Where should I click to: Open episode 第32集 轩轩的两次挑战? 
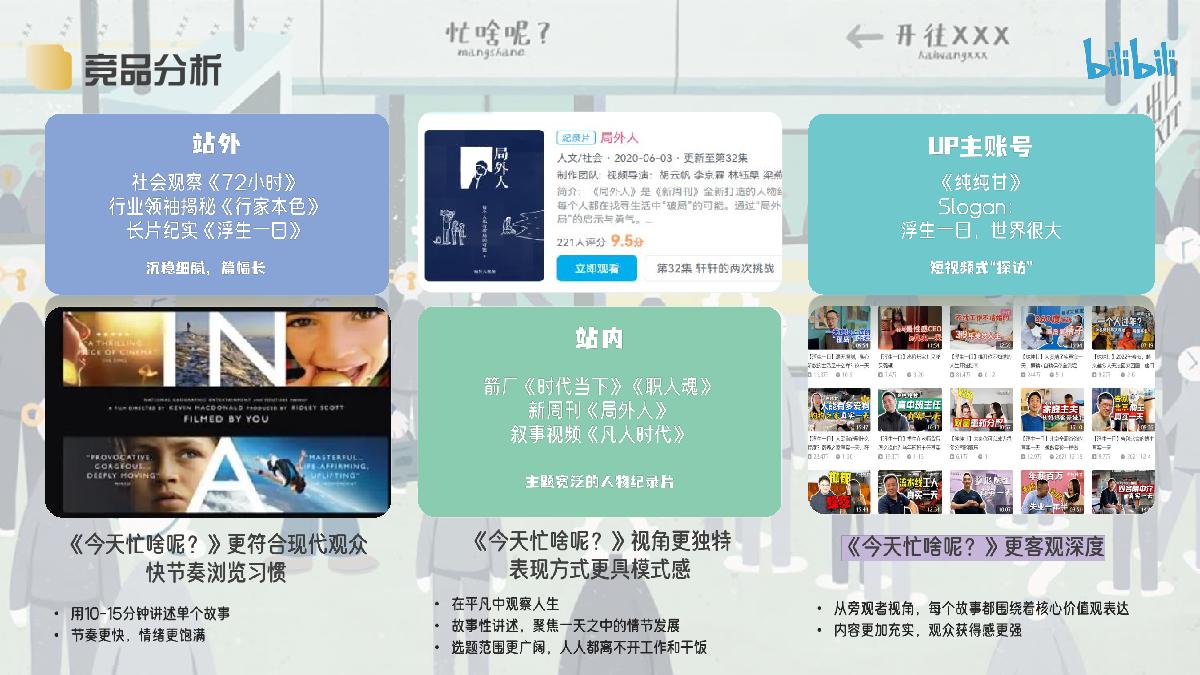(716, 267)
